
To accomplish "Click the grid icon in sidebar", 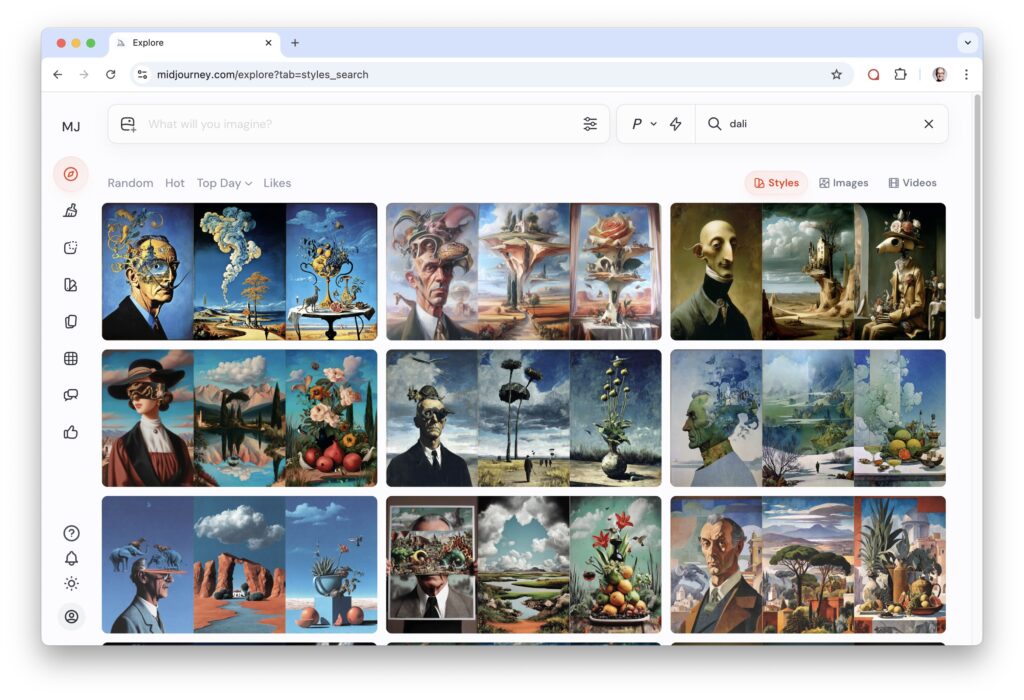I will [71, 358].
